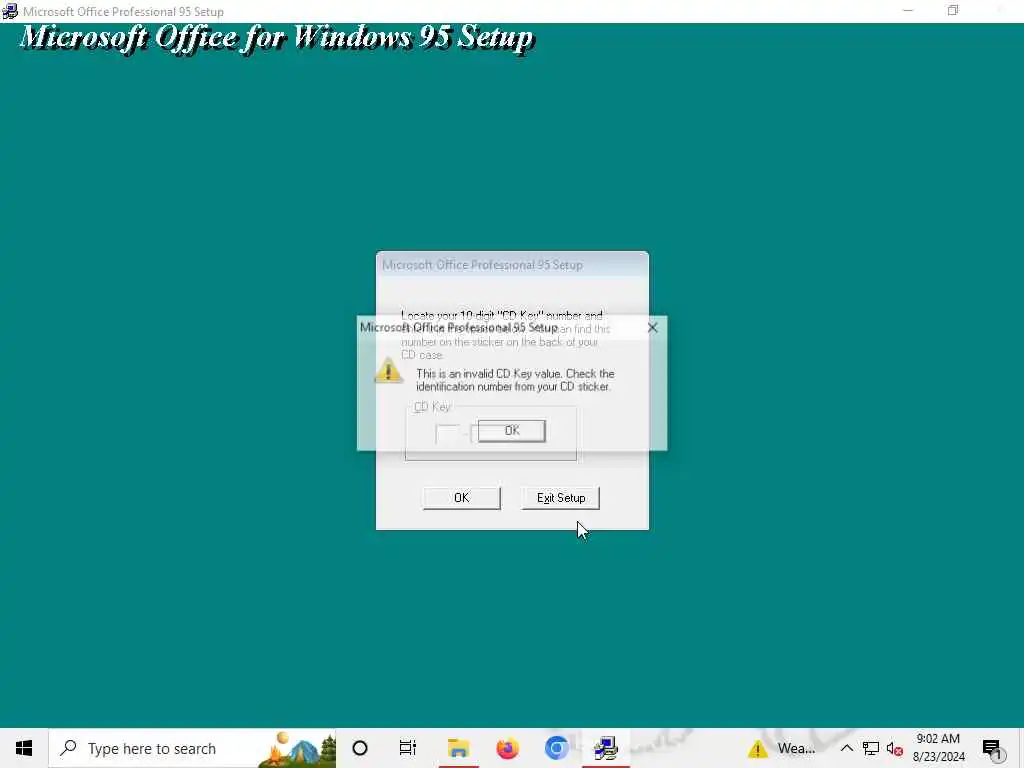The width and height of the screenshot is (1024, 768).
Task: Click OK button in CD Key setup dialog
Action: coord(461,498)
